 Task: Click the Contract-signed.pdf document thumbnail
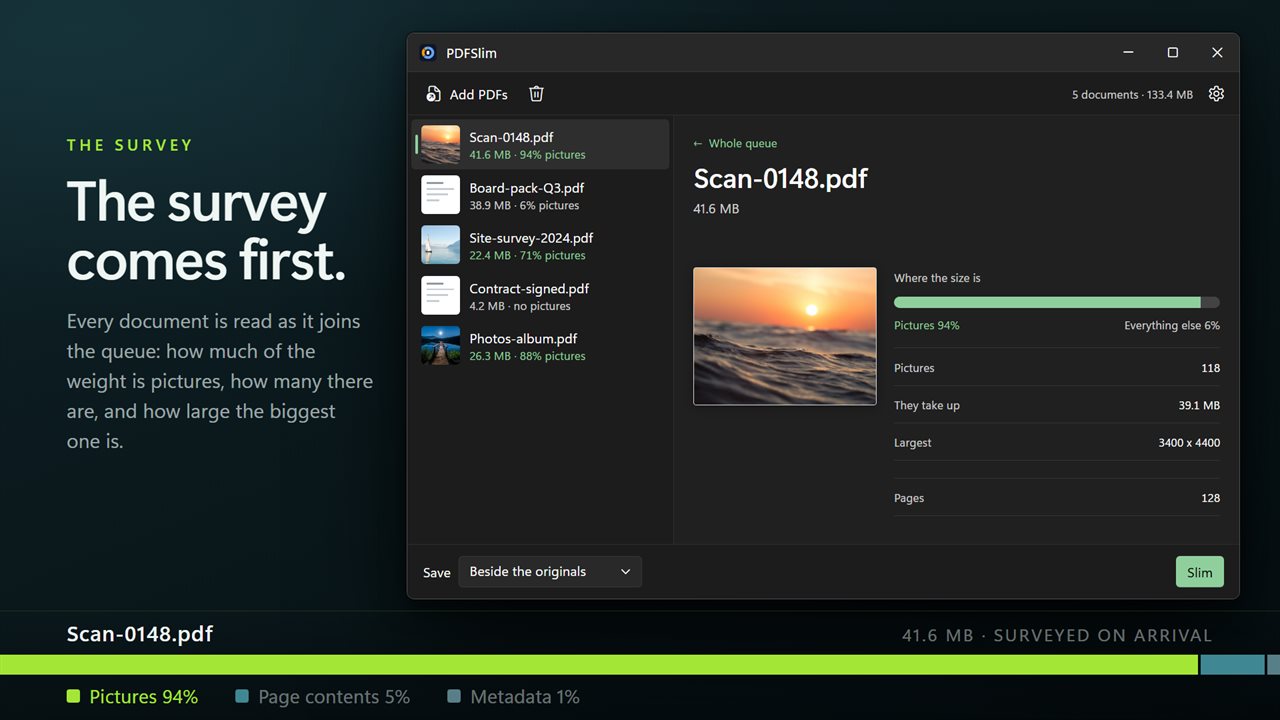440,296
